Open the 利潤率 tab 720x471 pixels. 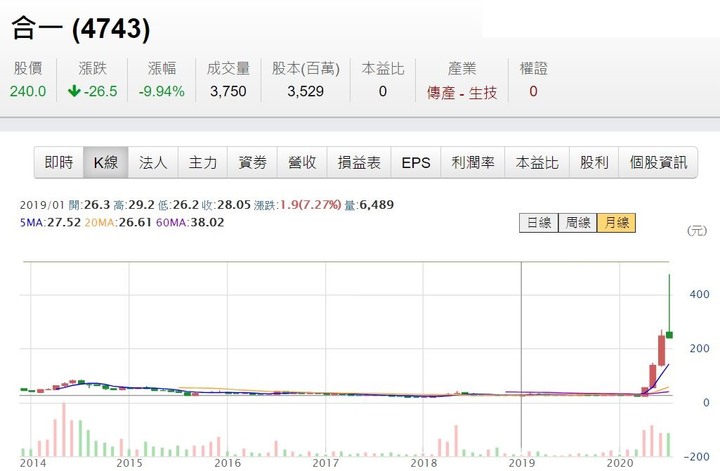tap(472, 163)
